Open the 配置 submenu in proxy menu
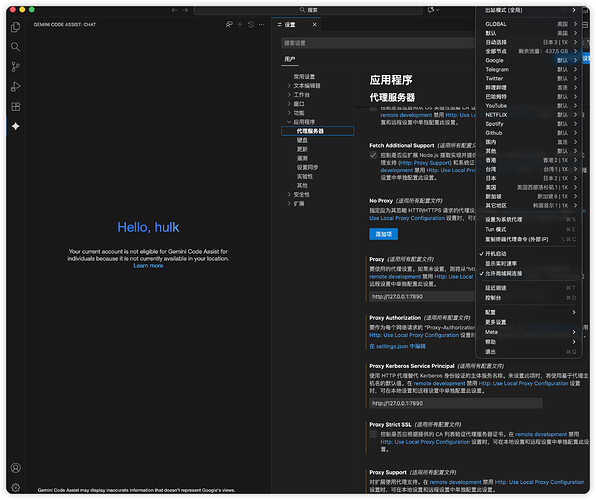596x500 pixels. pos(529,312)
